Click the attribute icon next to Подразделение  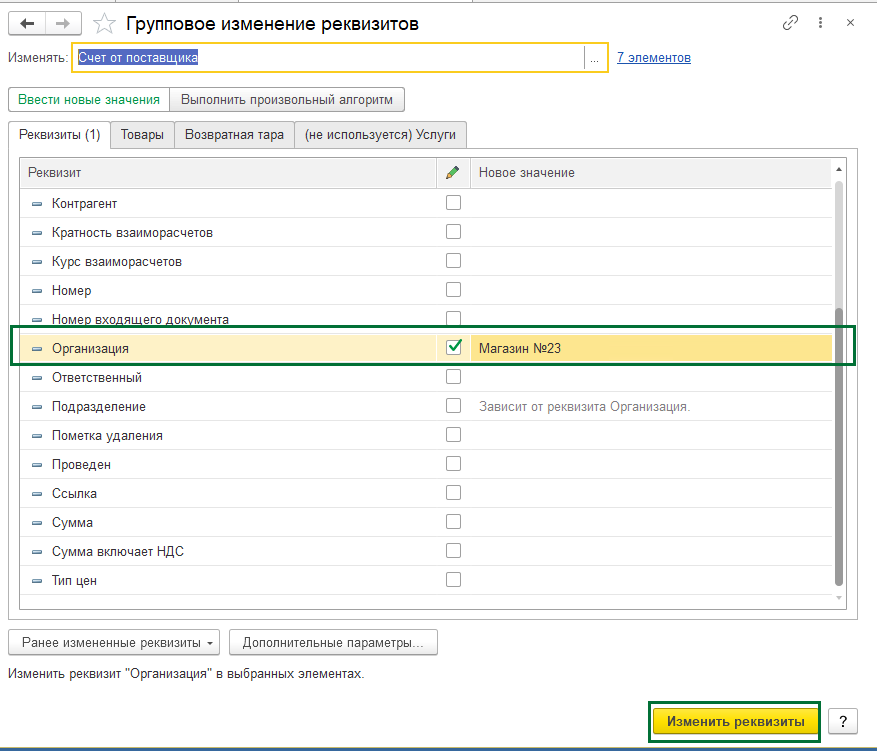point(37,407)
